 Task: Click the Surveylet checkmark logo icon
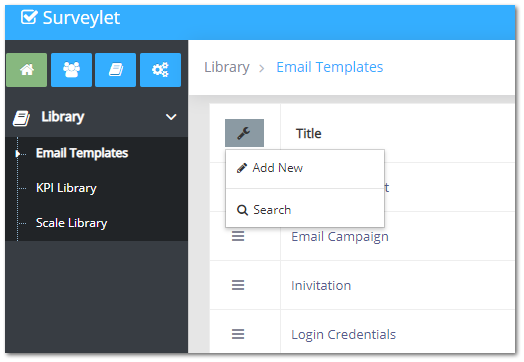pyautogui.click(x=28, y=17)
